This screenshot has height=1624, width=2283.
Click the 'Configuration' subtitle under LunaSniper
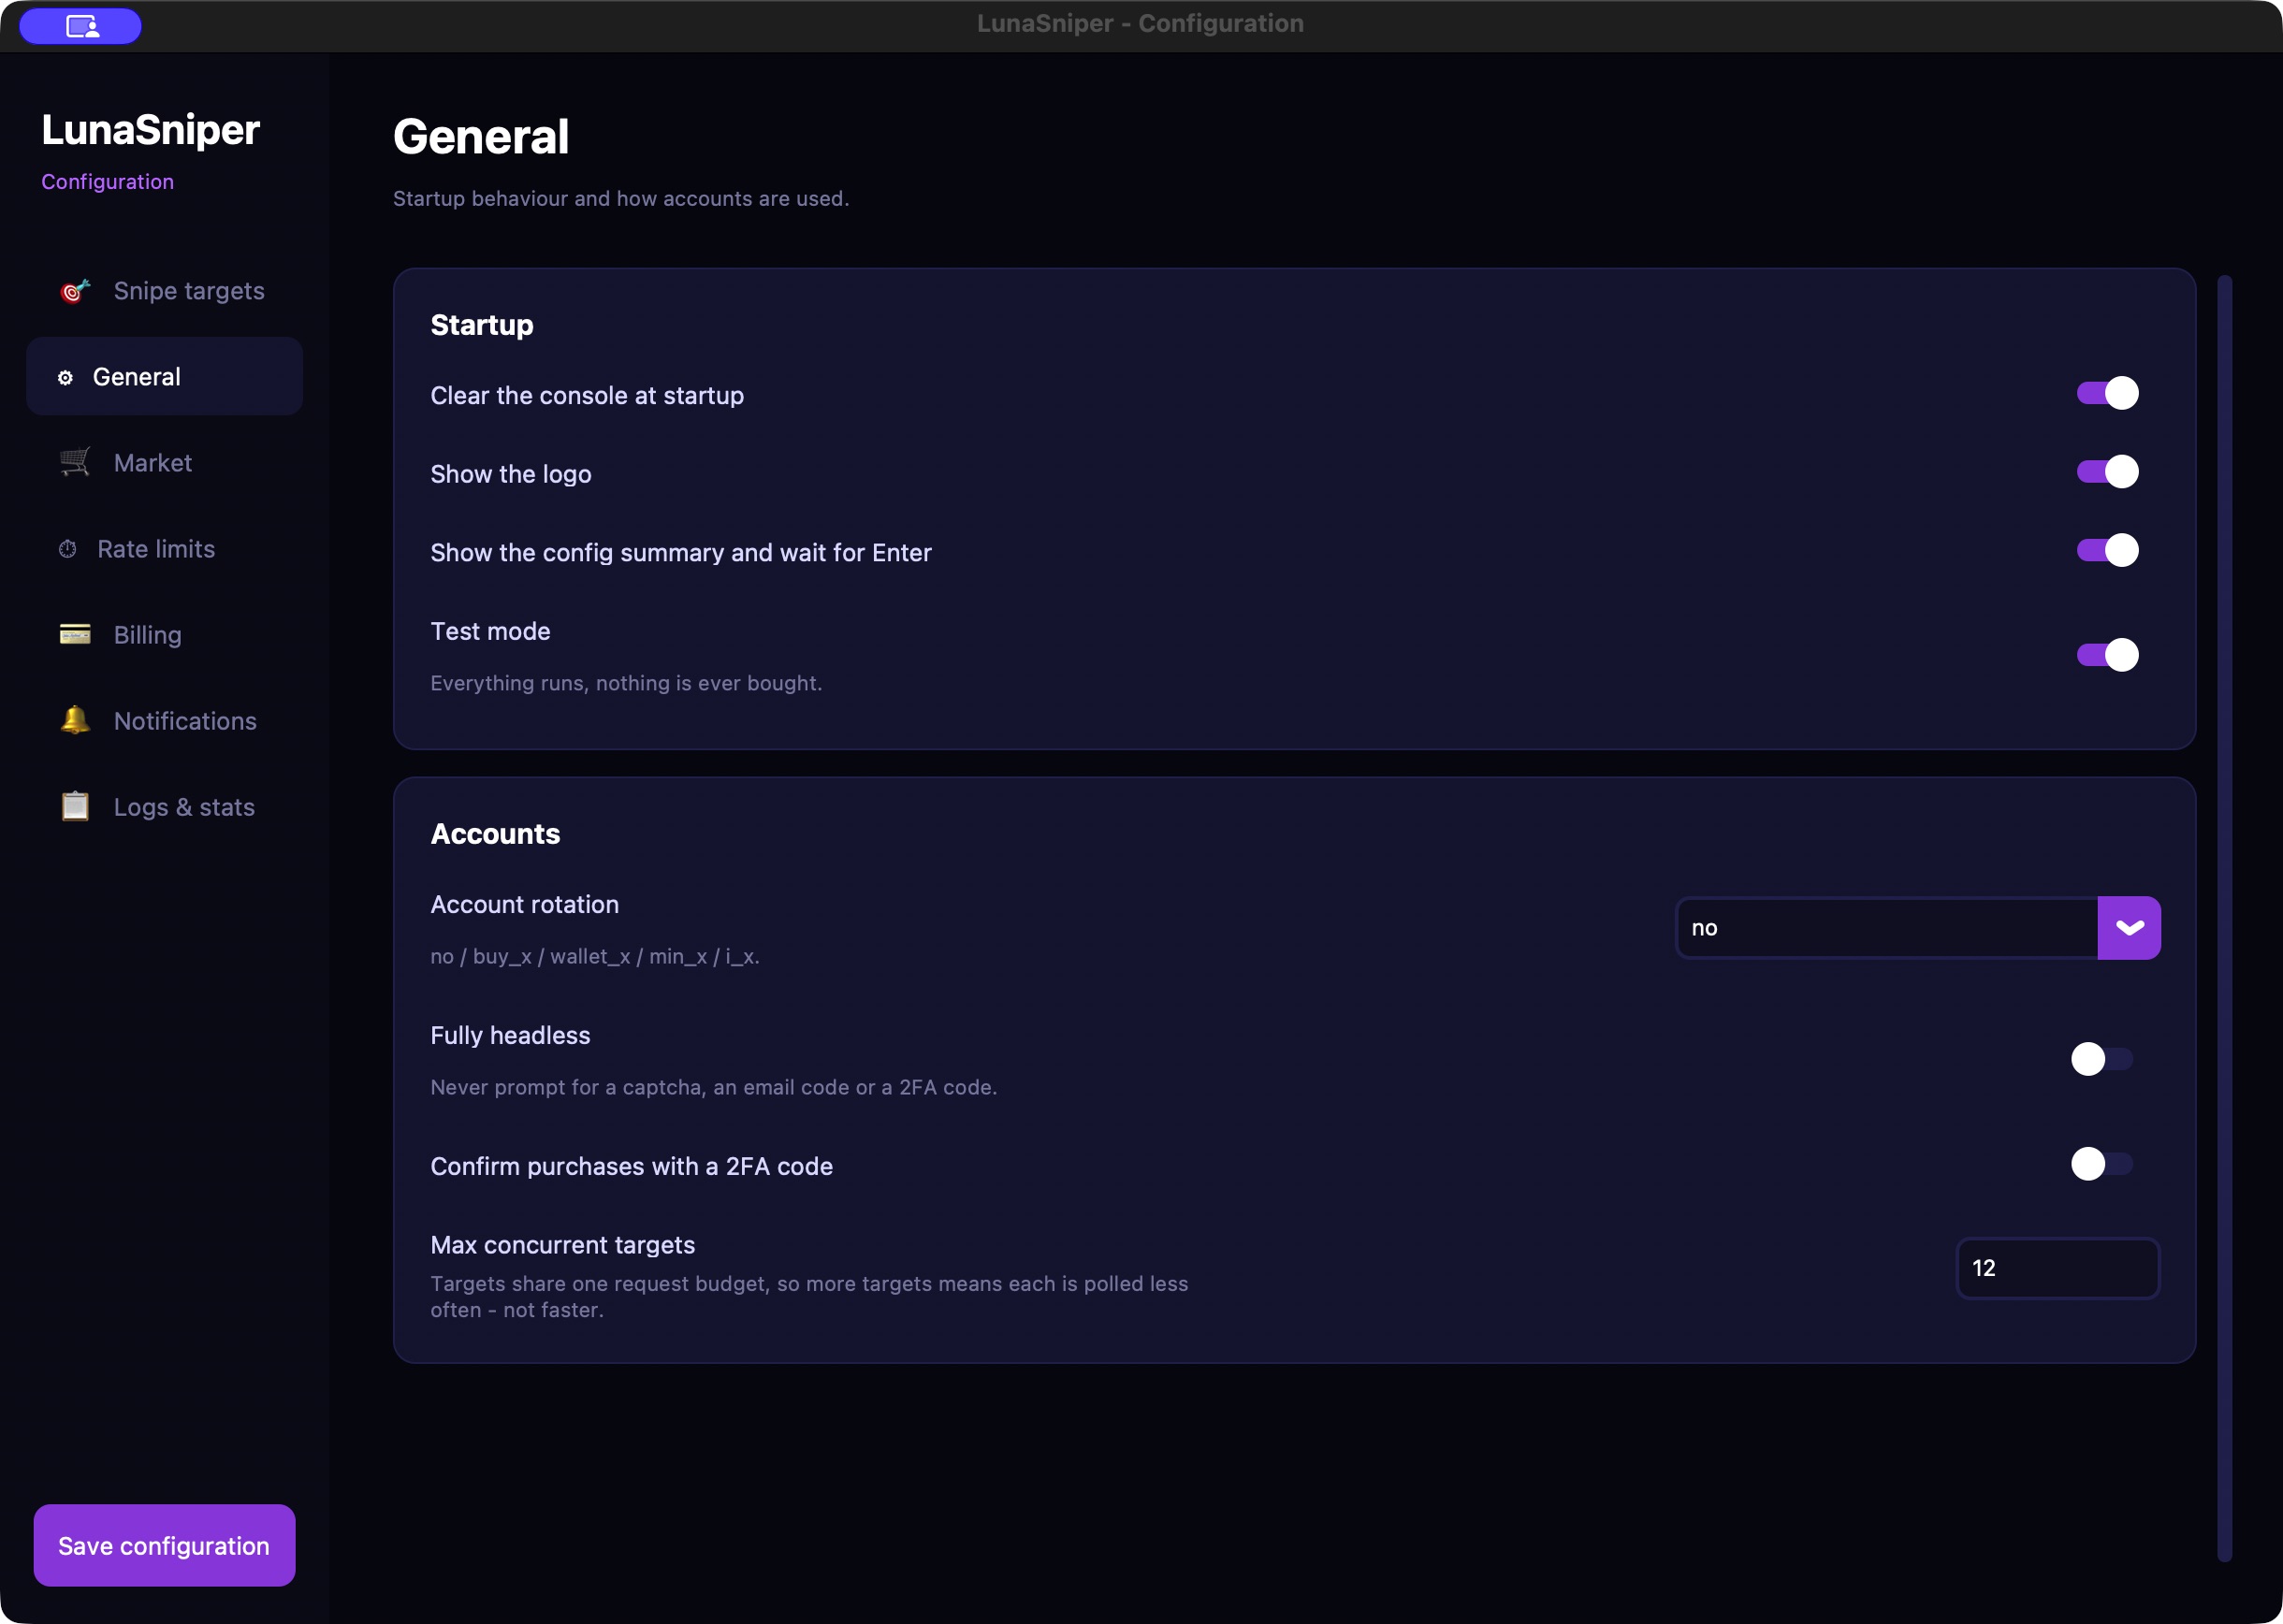[107, 182]
